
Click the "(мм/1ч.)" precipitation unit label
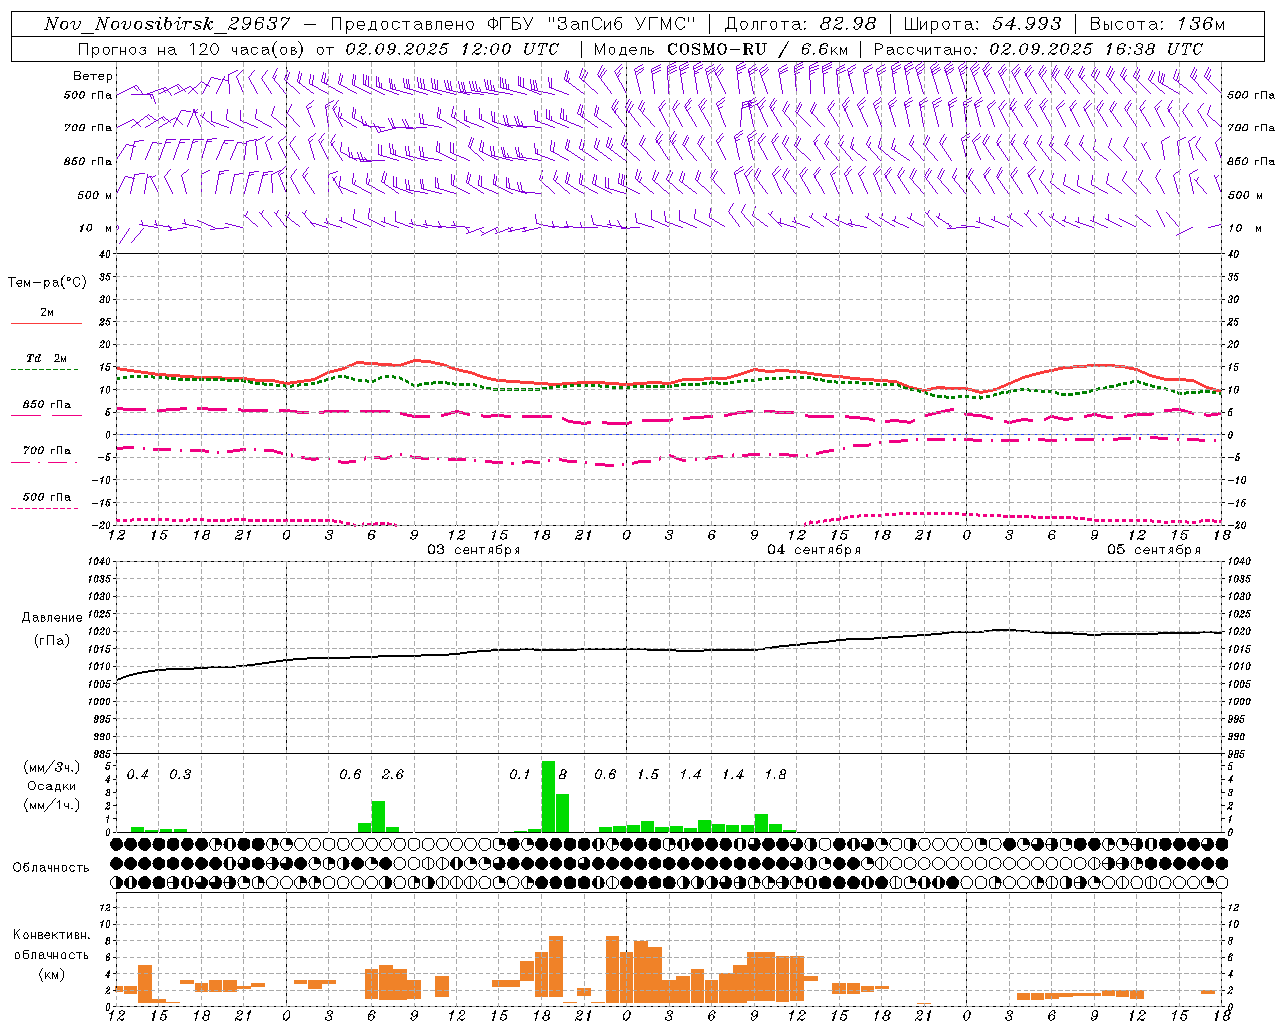click(x=51, y=805)
